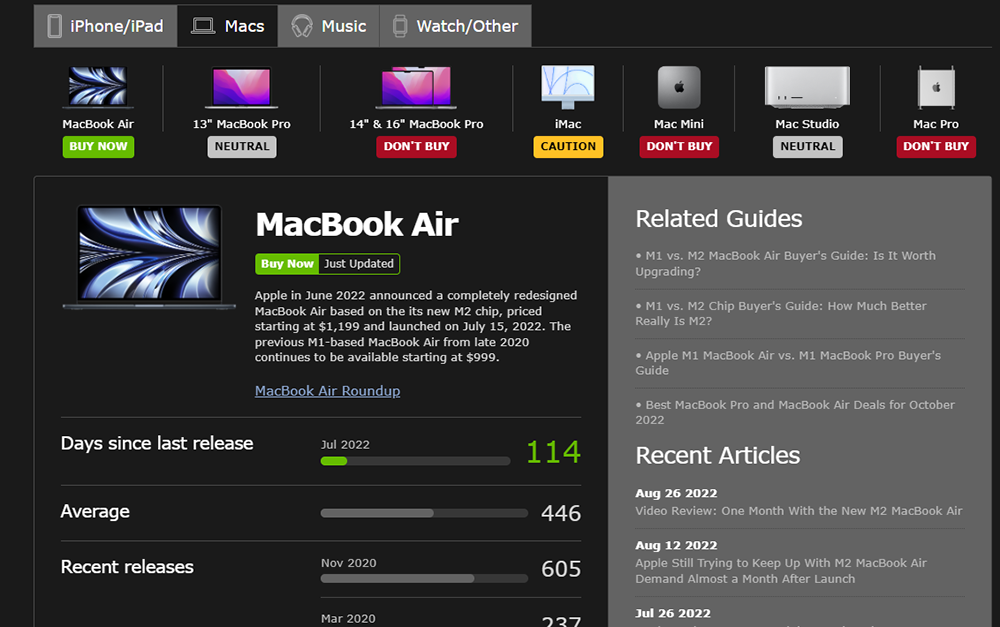
Task: Open M1 MacBook Air vs. M1 MacBook Pro guide
Action: 788,363
